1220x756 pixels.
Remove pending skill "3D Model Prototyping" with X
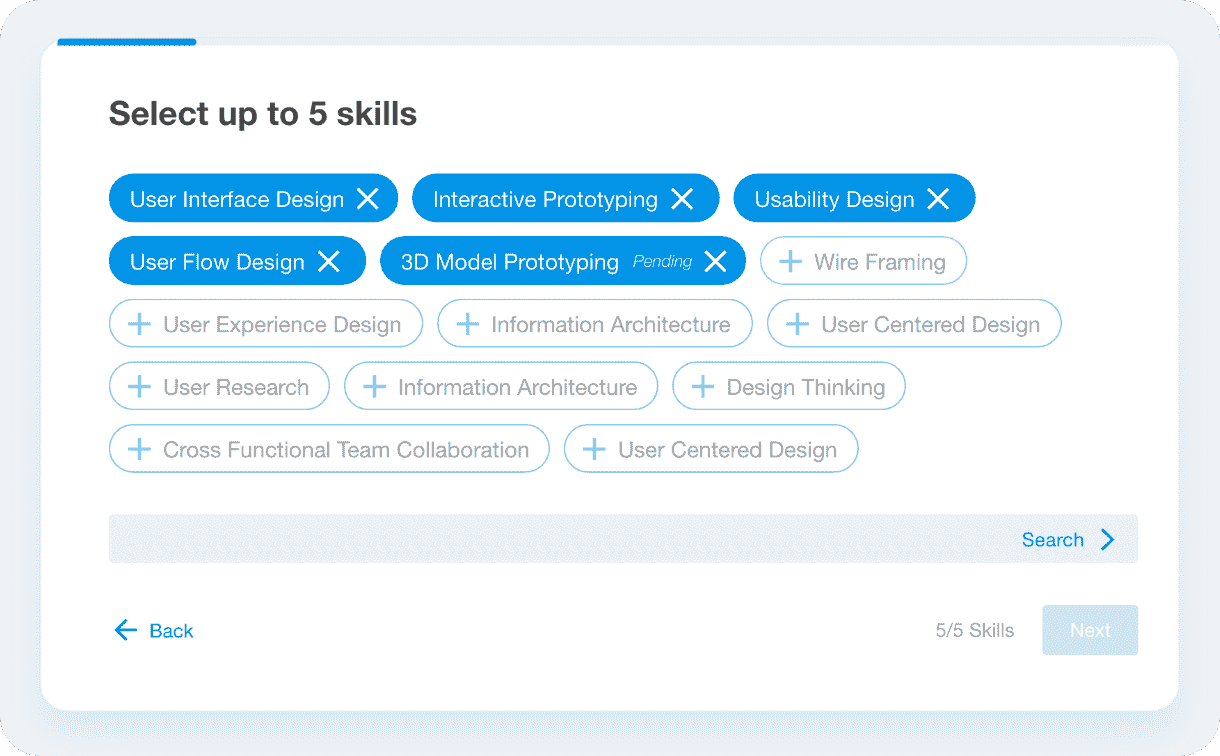pyautogui.click(x=715, y=261)
